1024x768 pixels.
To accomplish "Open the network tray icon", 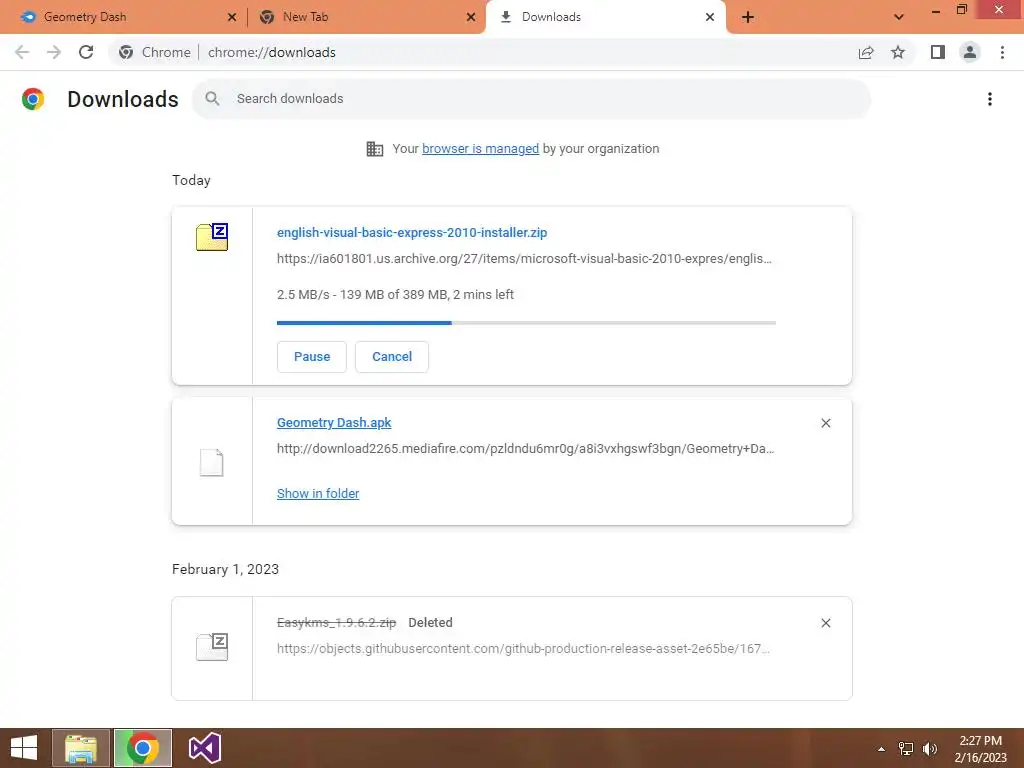I will pos(906,749).
